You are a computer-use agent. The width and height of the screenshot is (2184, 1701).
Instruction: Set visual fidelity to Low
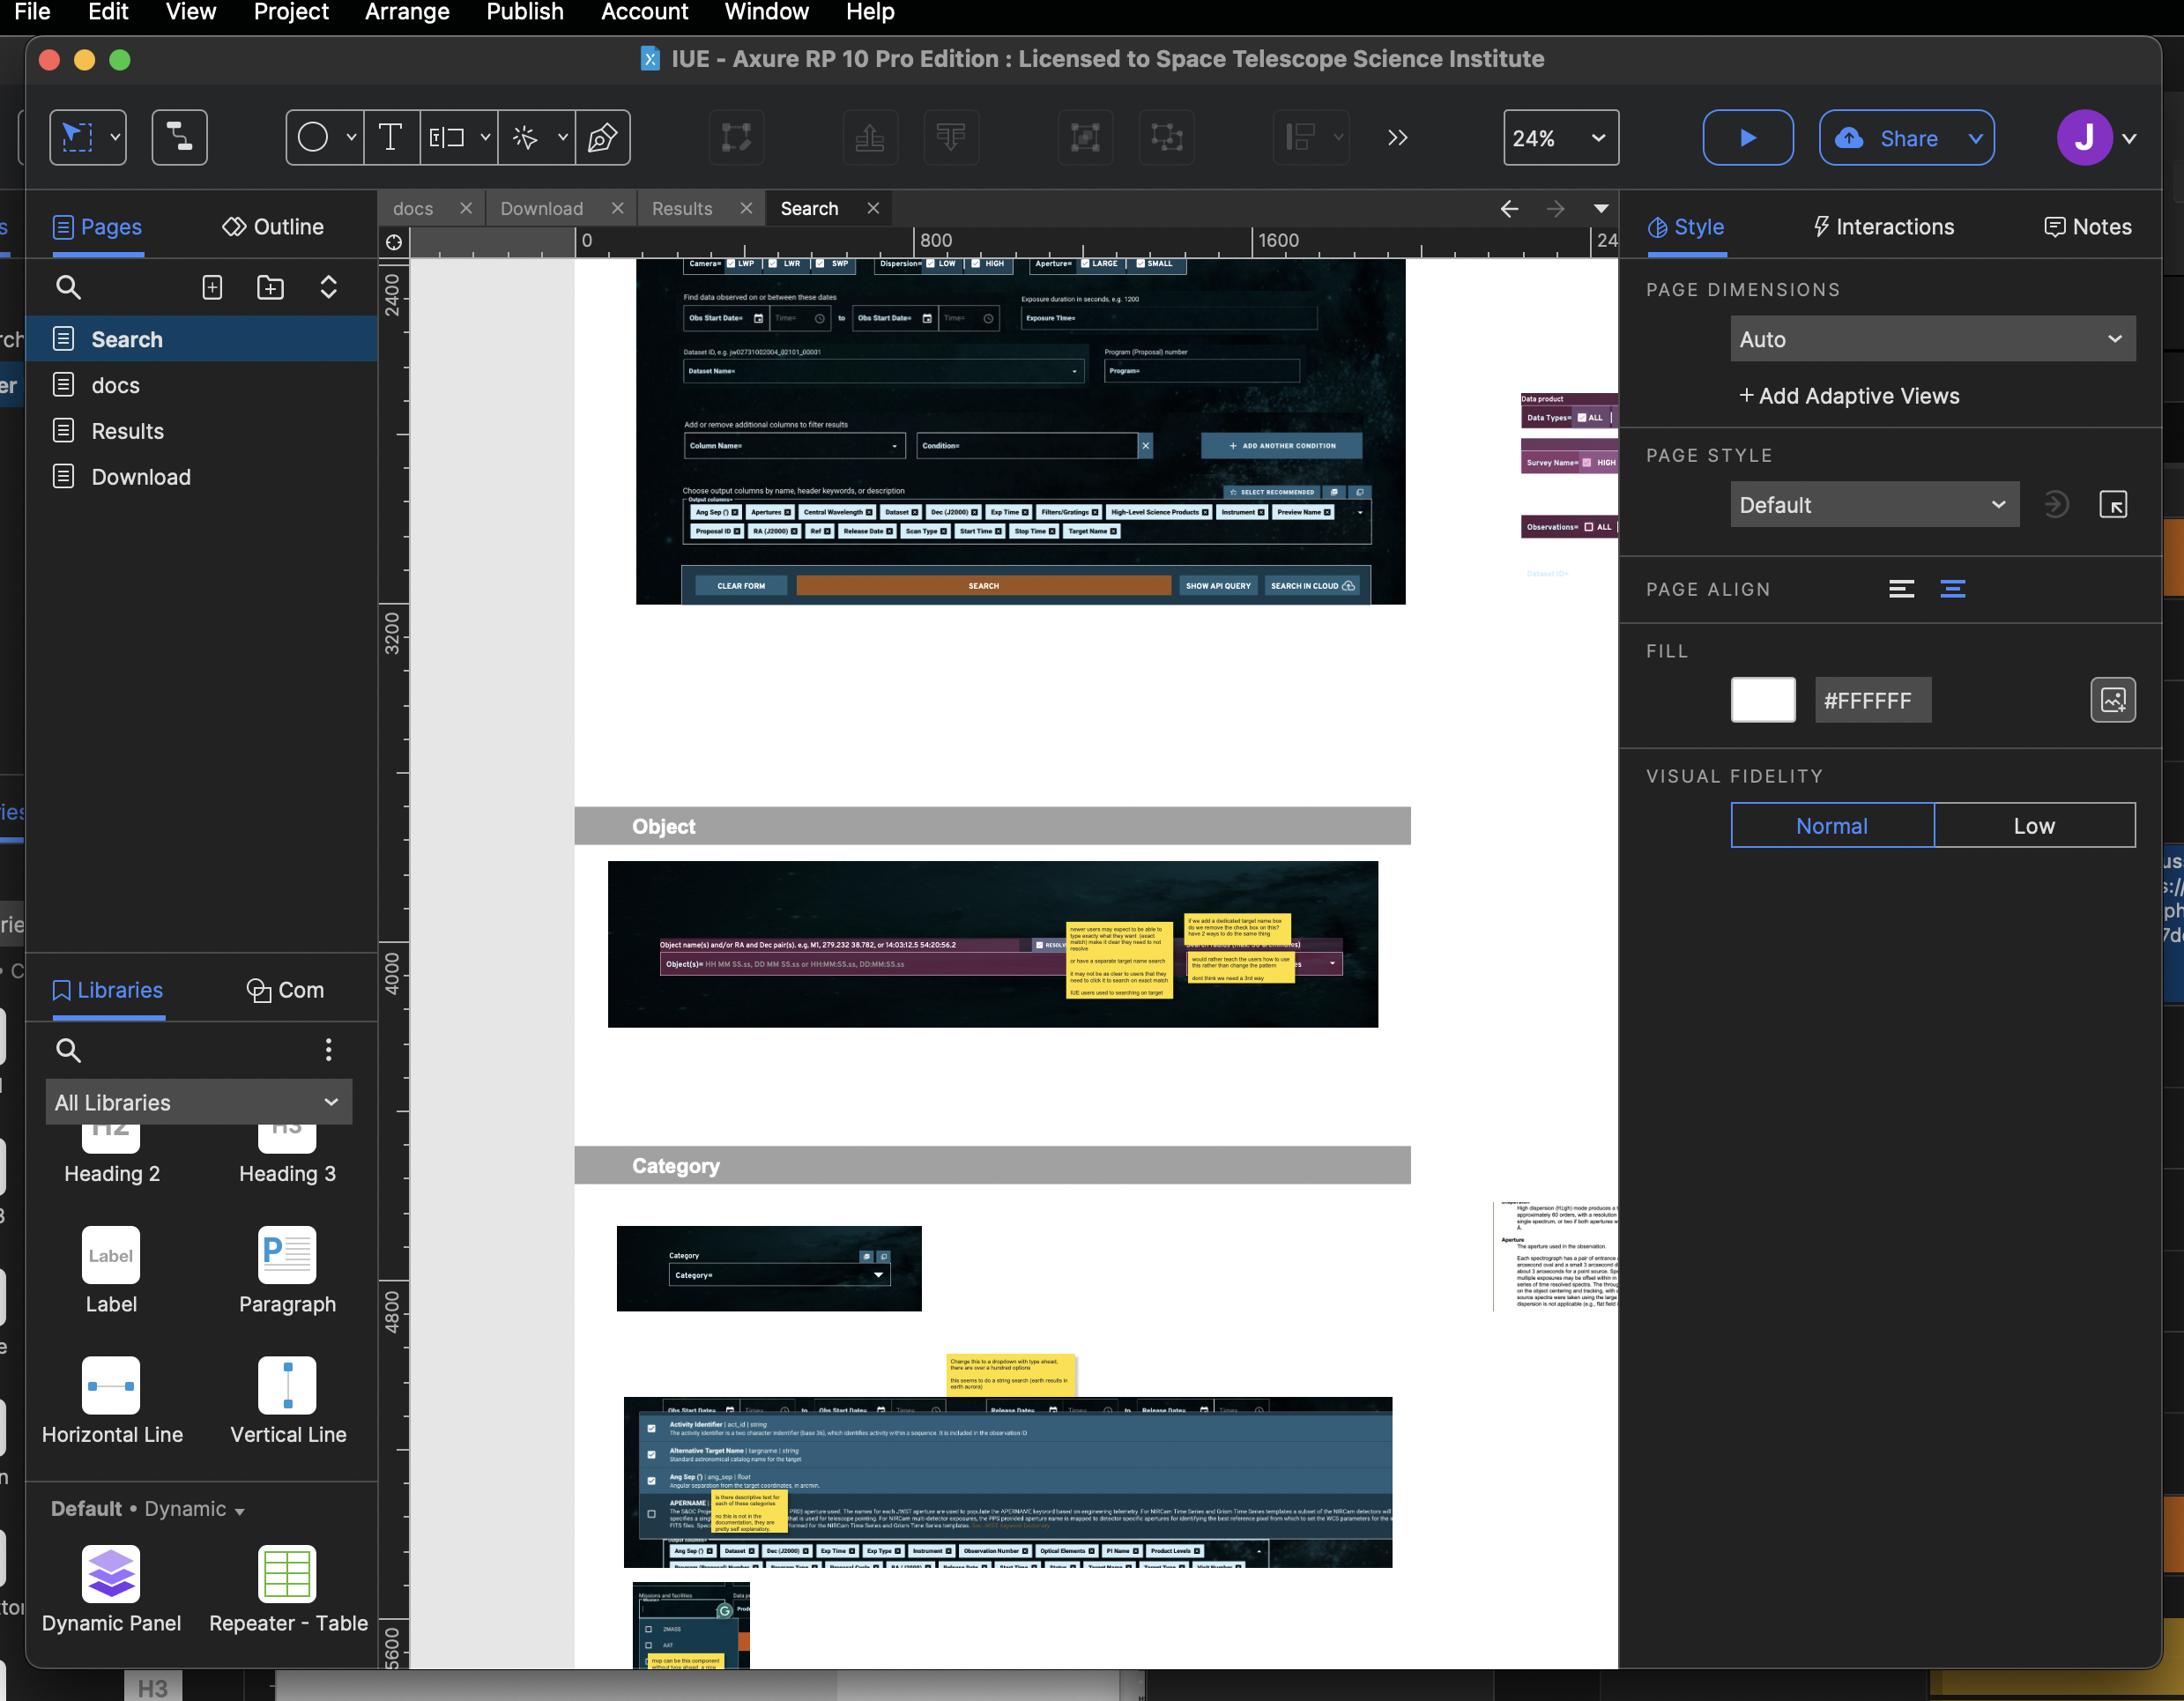coord(2033,826)
